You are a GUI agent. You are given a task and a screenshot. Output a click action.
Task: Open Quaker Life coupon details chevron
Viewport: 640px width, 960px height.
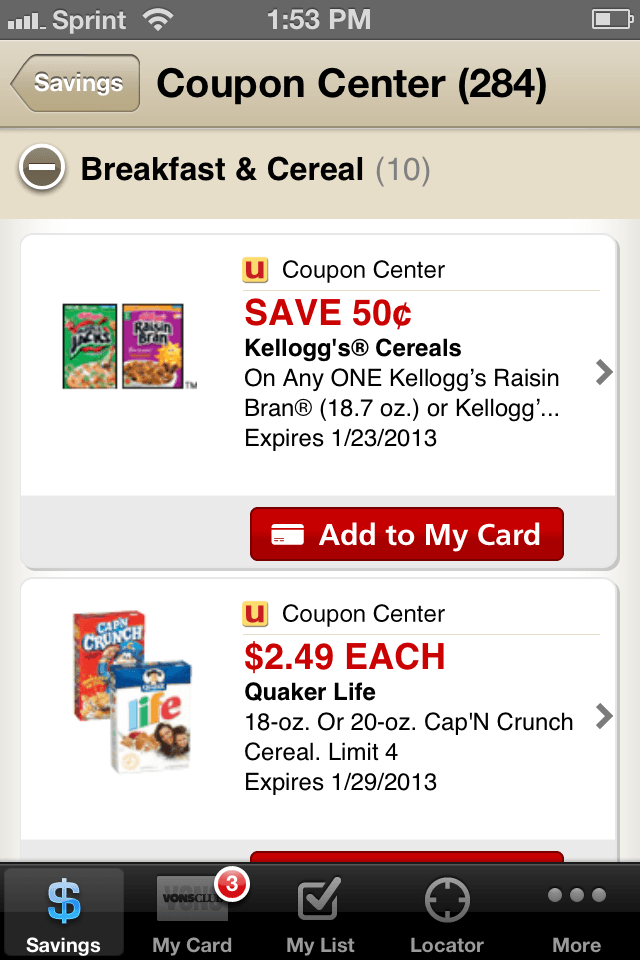pos(604,716)
